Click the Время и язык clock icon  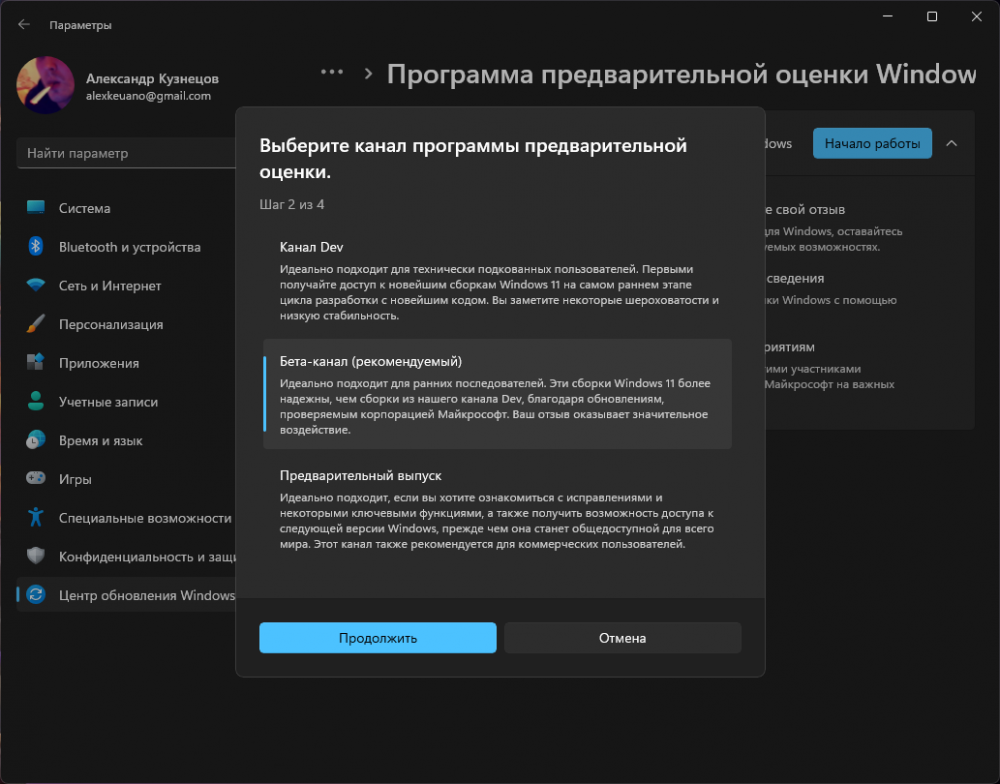coord(36,440)
